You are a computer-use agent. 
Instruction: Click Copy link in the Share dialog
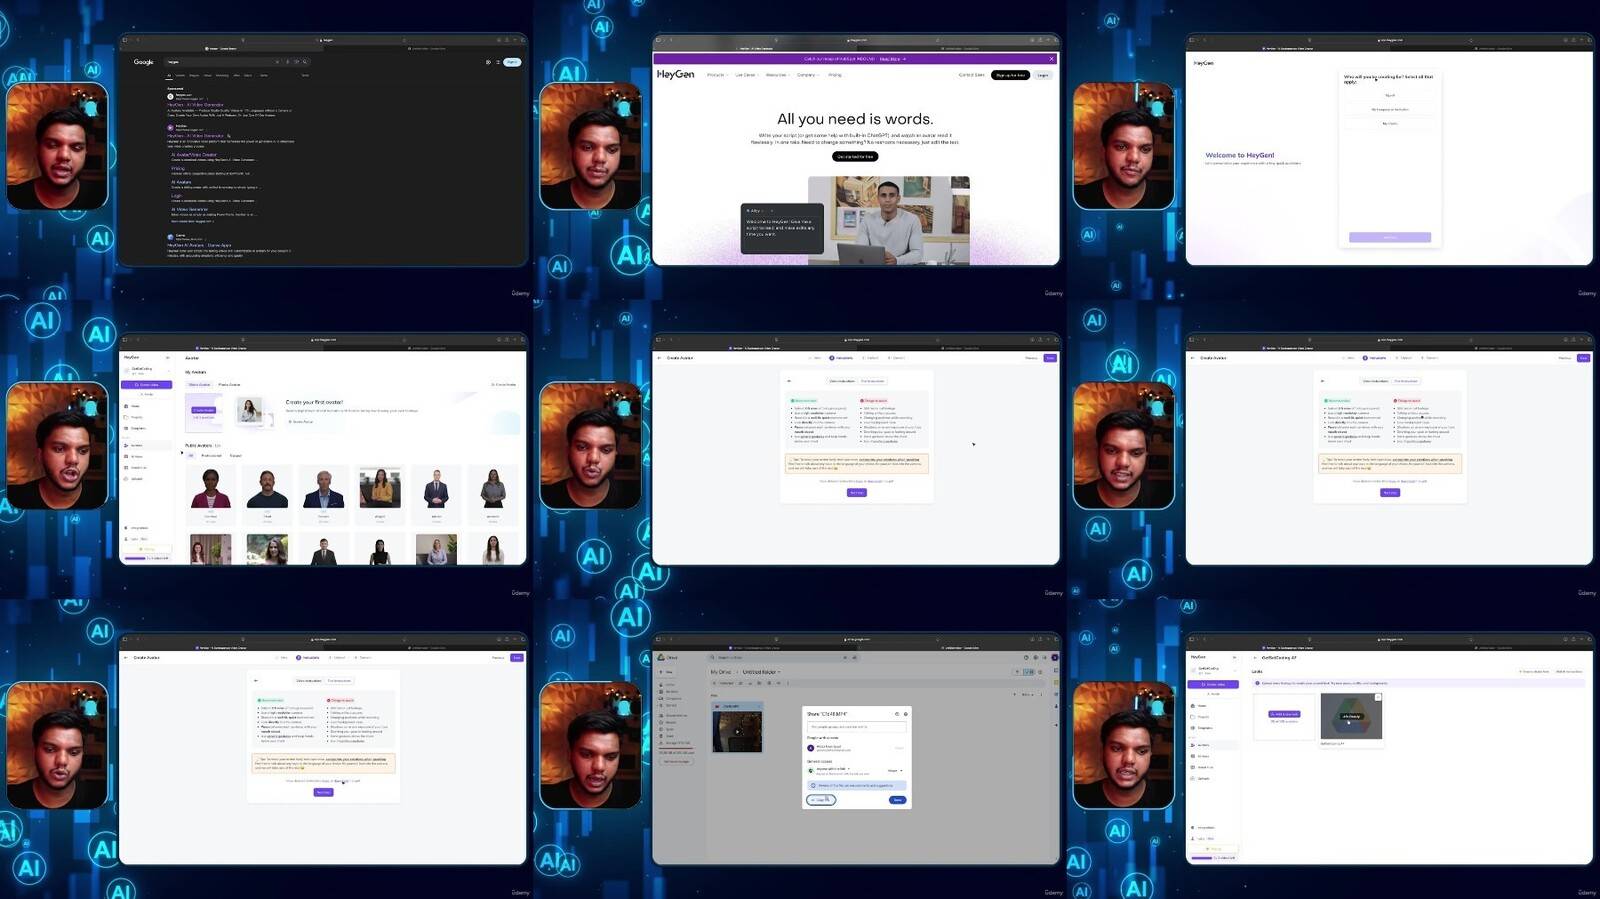pyautogui.click(x=821, y=800)
